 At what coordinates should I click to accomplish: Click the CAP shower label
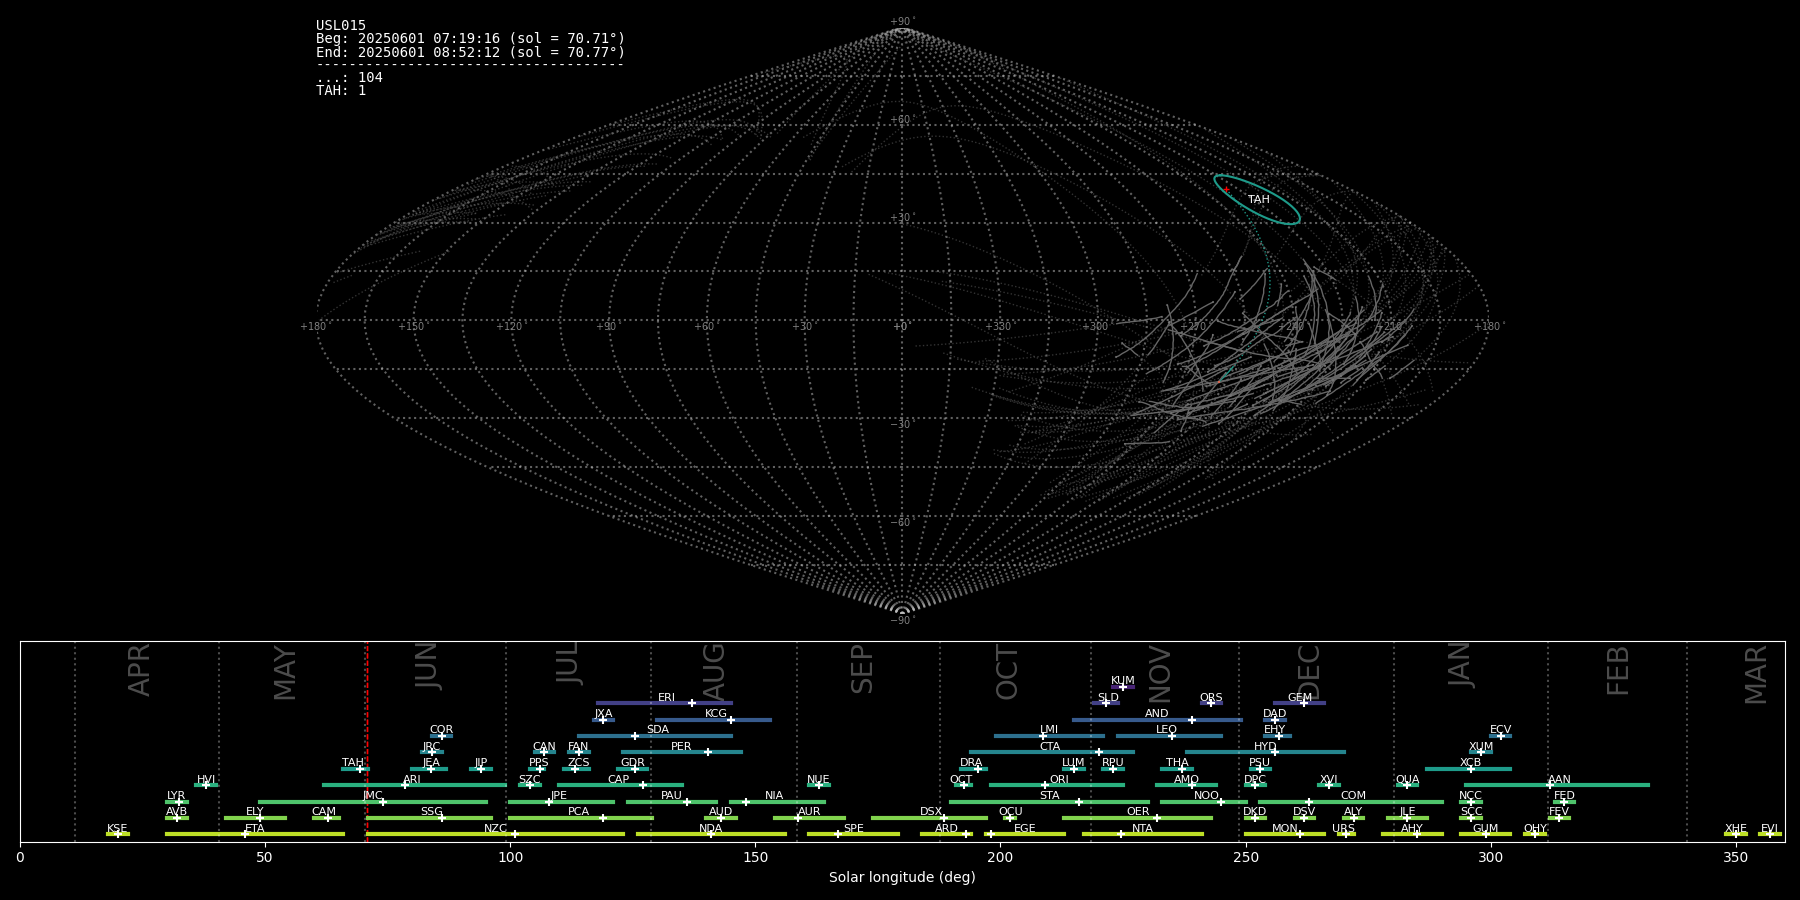[x=619, y=780]
